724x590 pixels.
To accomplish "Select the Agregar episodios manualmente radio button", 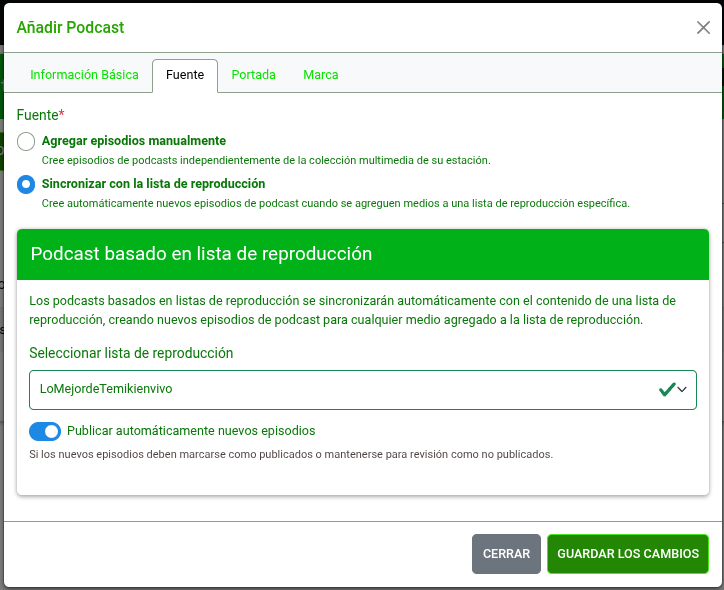I will (x=26, y=142).
